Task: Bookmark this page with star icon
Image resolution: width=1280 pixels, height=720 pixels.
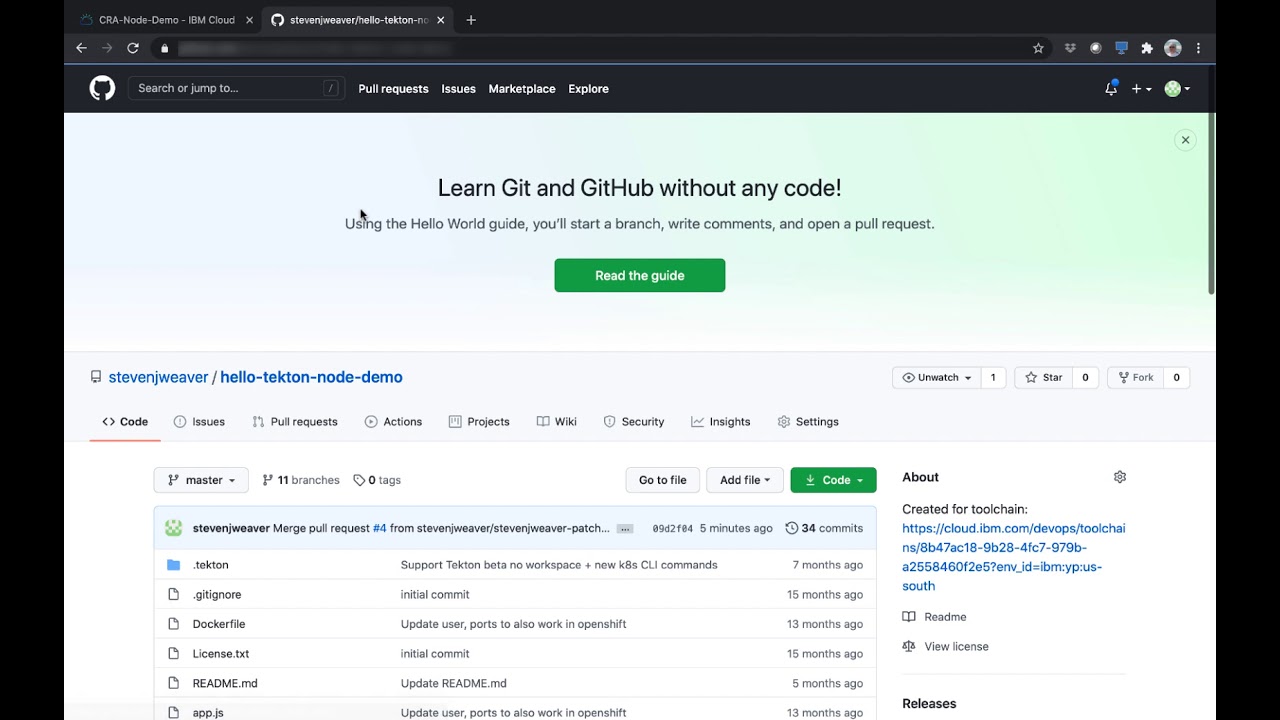Action: point(1038,48)
